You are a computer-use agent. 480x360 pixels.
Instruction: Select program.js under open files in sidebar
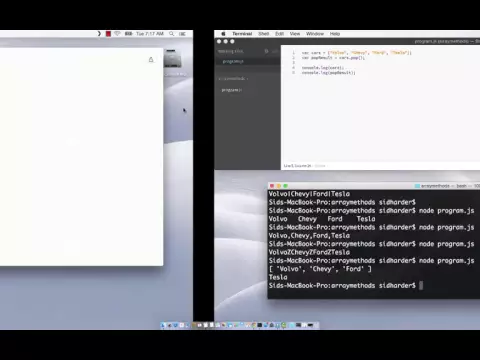tap(233, 62)
